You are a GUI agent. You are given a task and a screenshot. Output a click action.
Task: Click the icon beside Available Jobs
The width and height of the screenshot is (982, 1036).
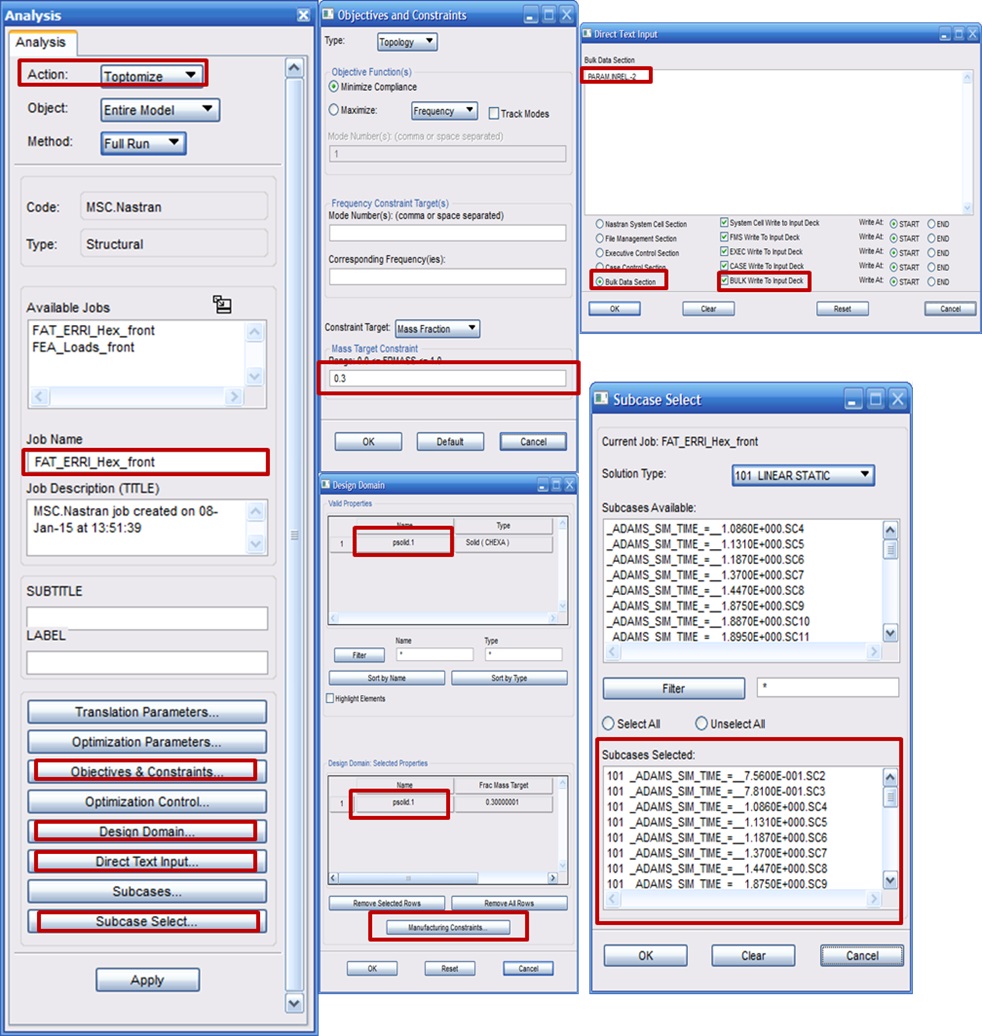[x=222, y=305]
